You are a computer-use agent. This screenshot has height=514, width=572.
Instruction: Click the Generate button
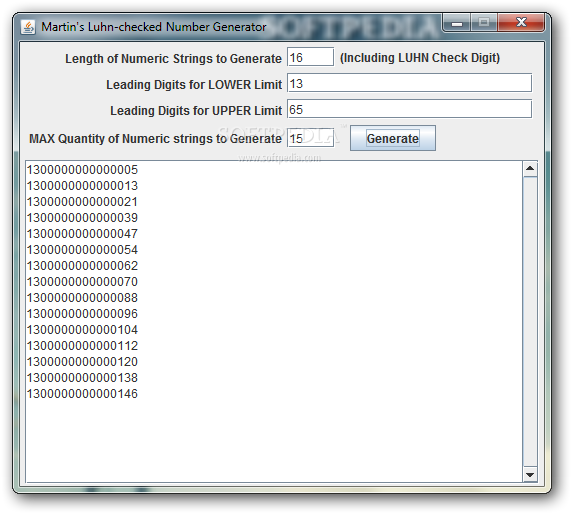point(393,138)
